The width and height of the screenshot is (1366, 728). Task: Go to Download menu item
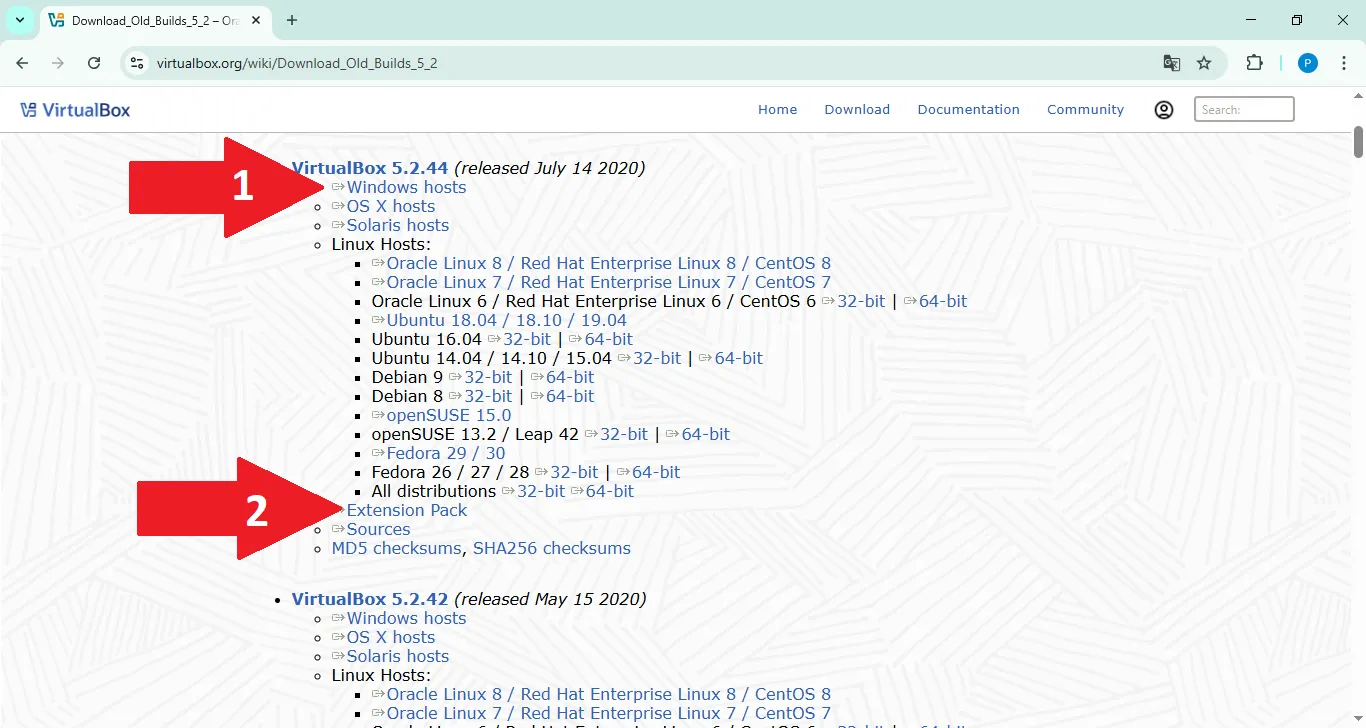coord(857,110)
